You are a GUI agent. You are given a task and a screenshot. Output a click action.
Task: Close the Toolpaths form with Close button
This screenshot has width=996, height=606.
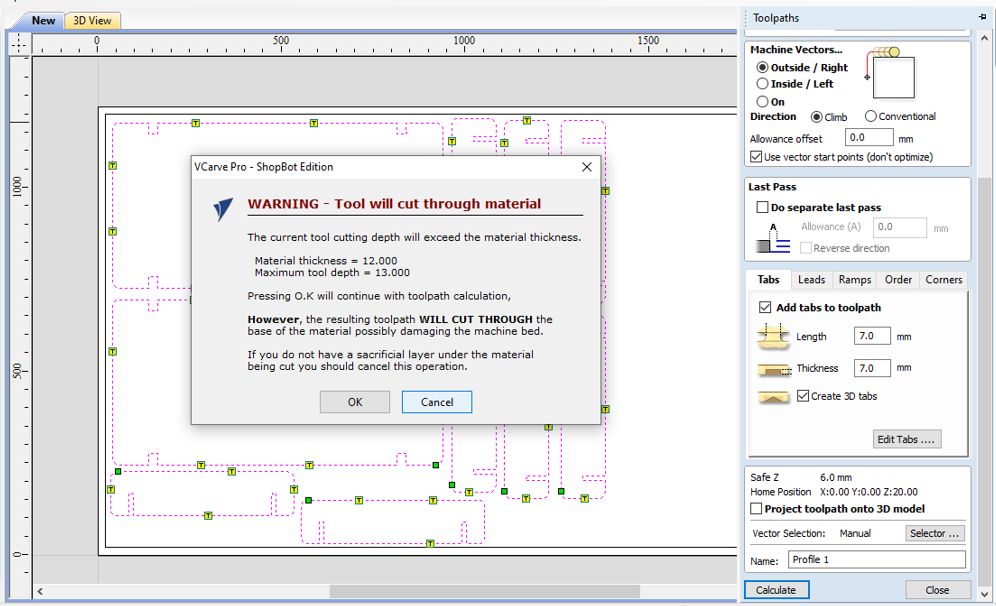point(938,590)
